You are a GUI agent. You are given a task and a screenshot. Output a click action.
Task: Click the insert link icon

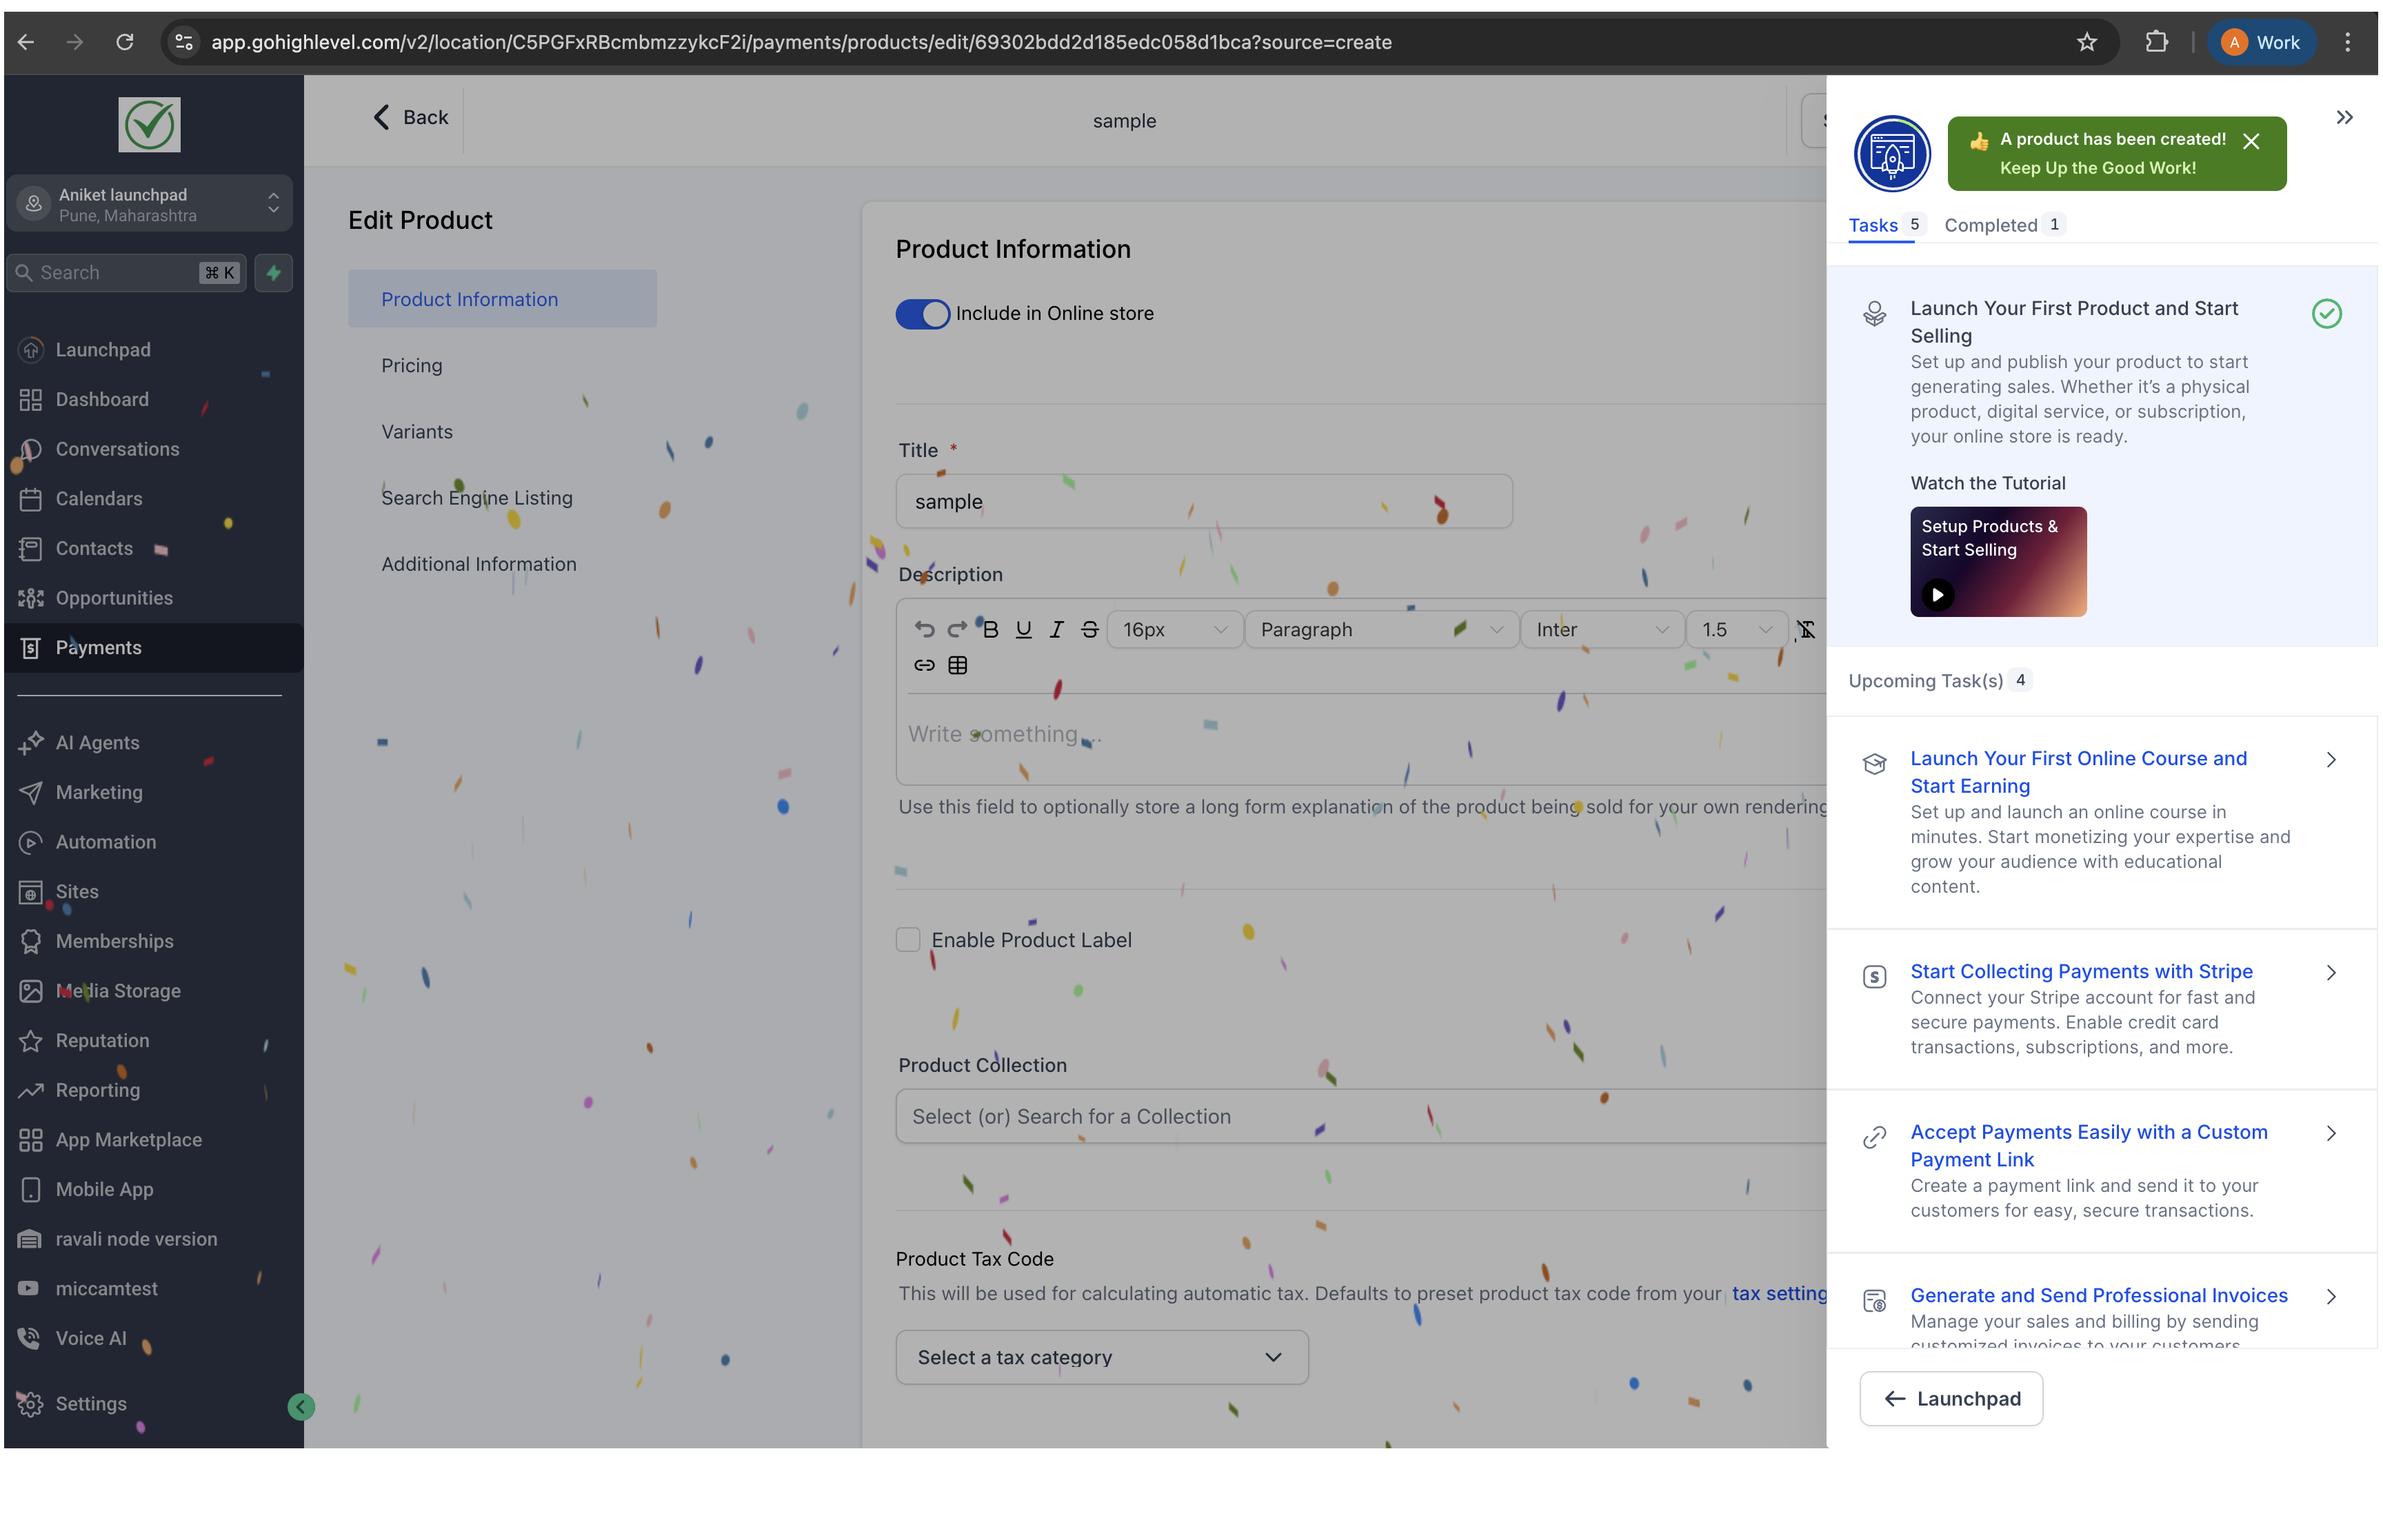point(924,665)
